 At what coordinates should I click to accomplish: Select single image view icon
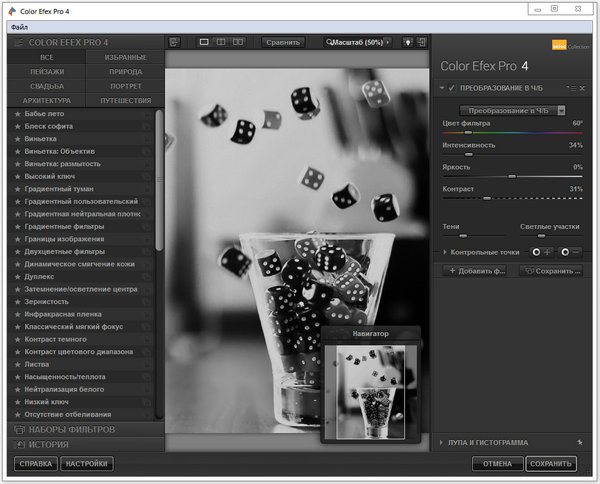point(204,42)
